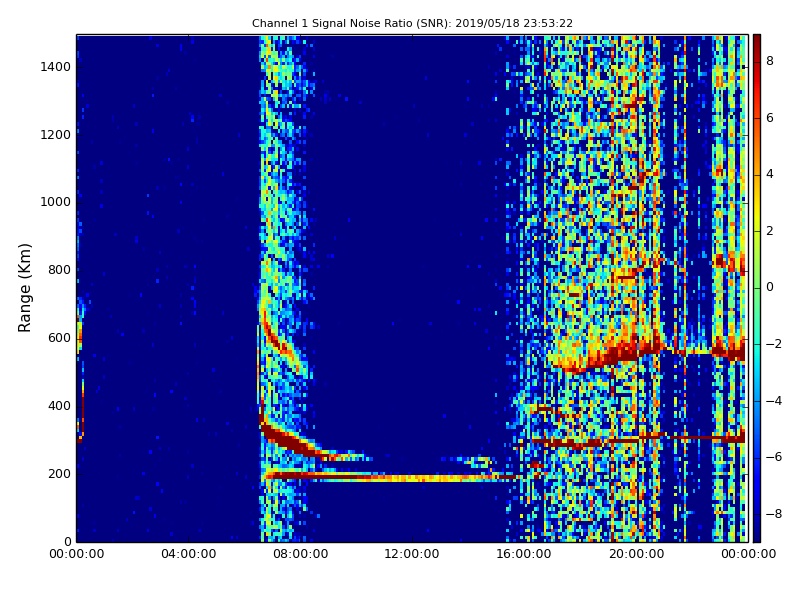Screen dimensions: 800x600
Task: Click the leftmost 00:00:00 time label
Action: click(77, 554)
